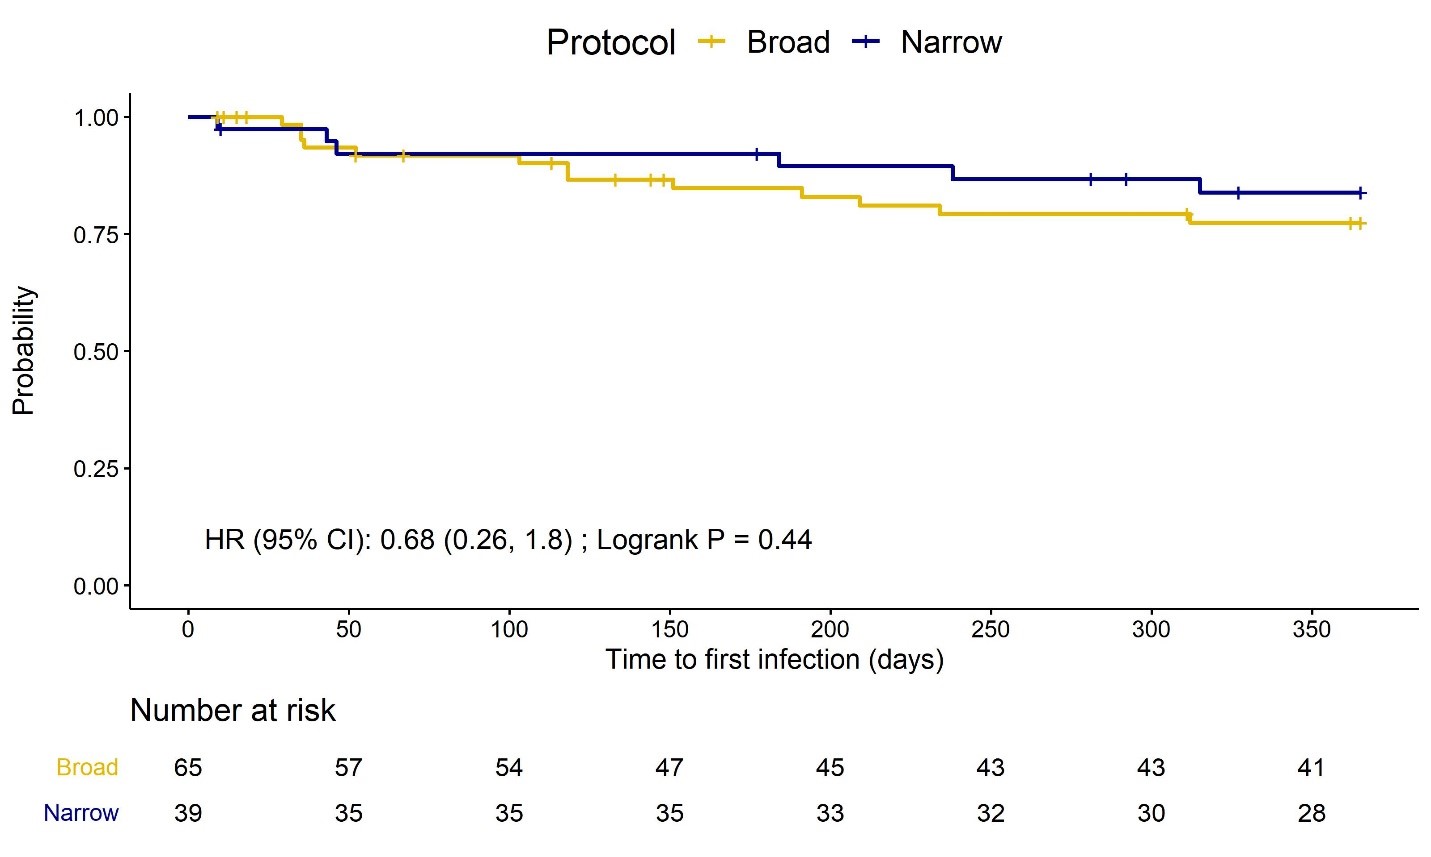Click Narrow at-risk count 39

click(188, 813)
